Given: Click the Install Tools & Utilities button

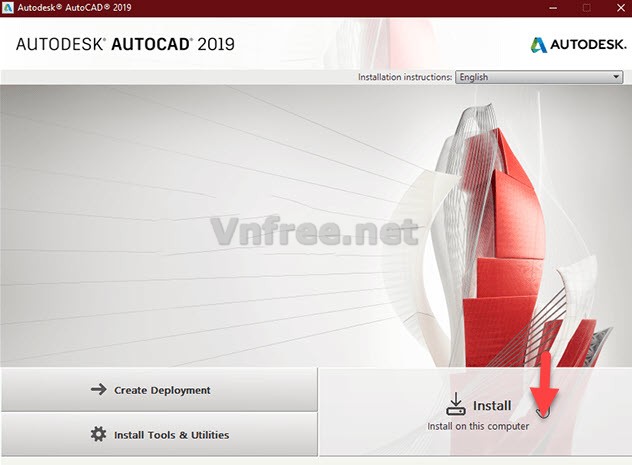Looking at the screenshot, I should 159,434.
